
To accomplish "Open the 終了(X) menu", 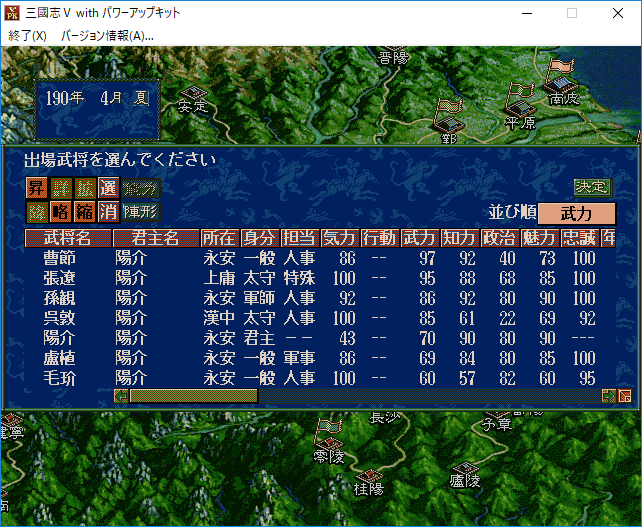I will (28, 35).
